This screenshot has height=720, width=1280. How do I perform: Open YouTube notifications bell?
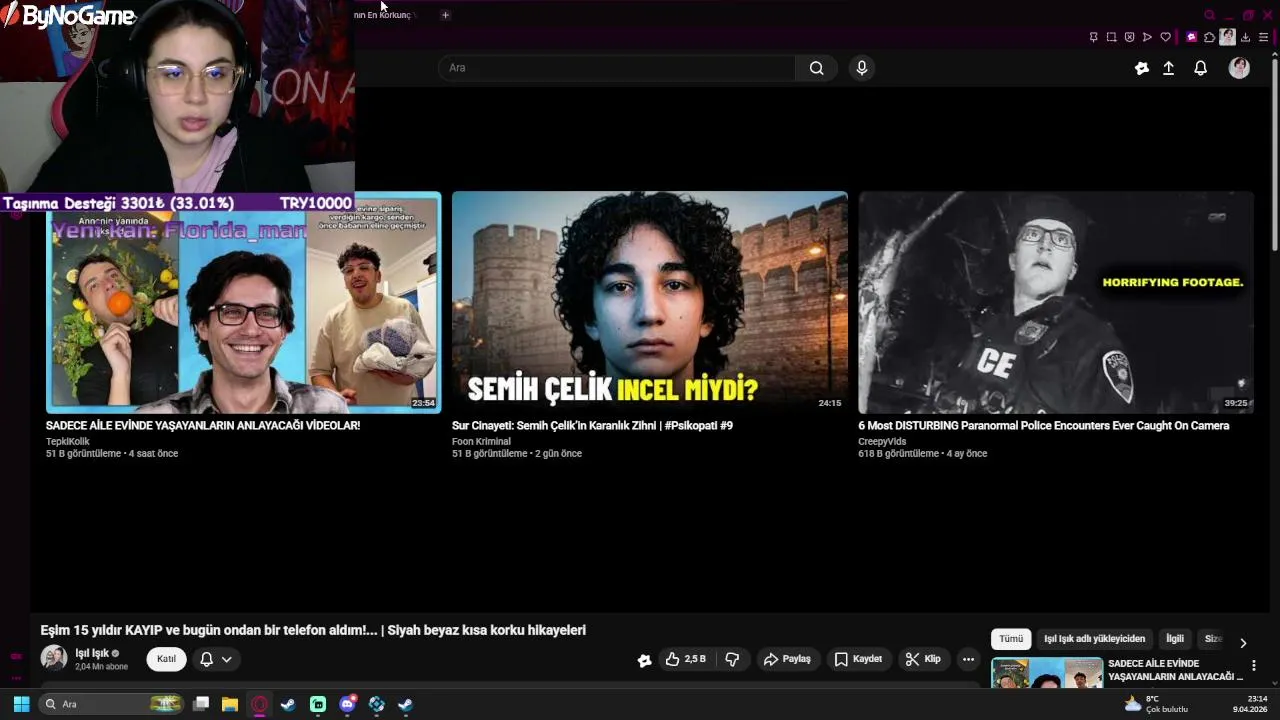pyautogui.click(x=1201, y=68)
